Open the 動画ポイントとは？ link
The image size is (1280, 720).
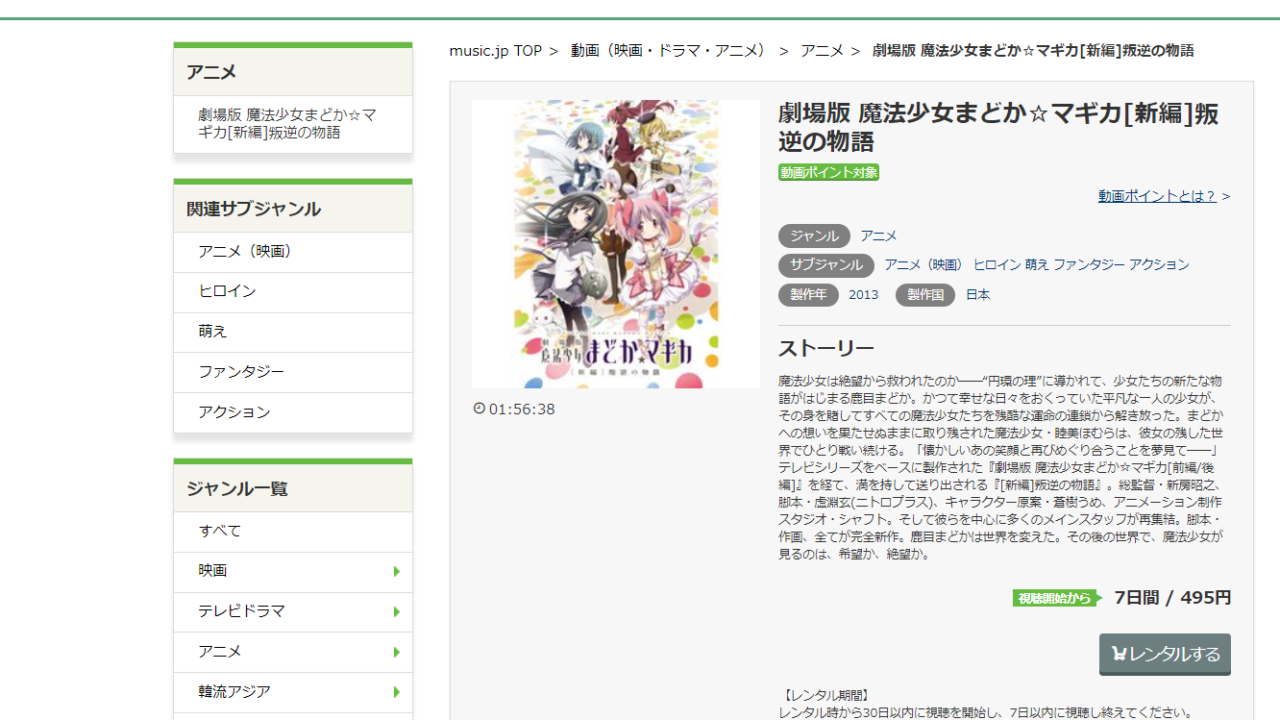click(x=1157, y=196)
